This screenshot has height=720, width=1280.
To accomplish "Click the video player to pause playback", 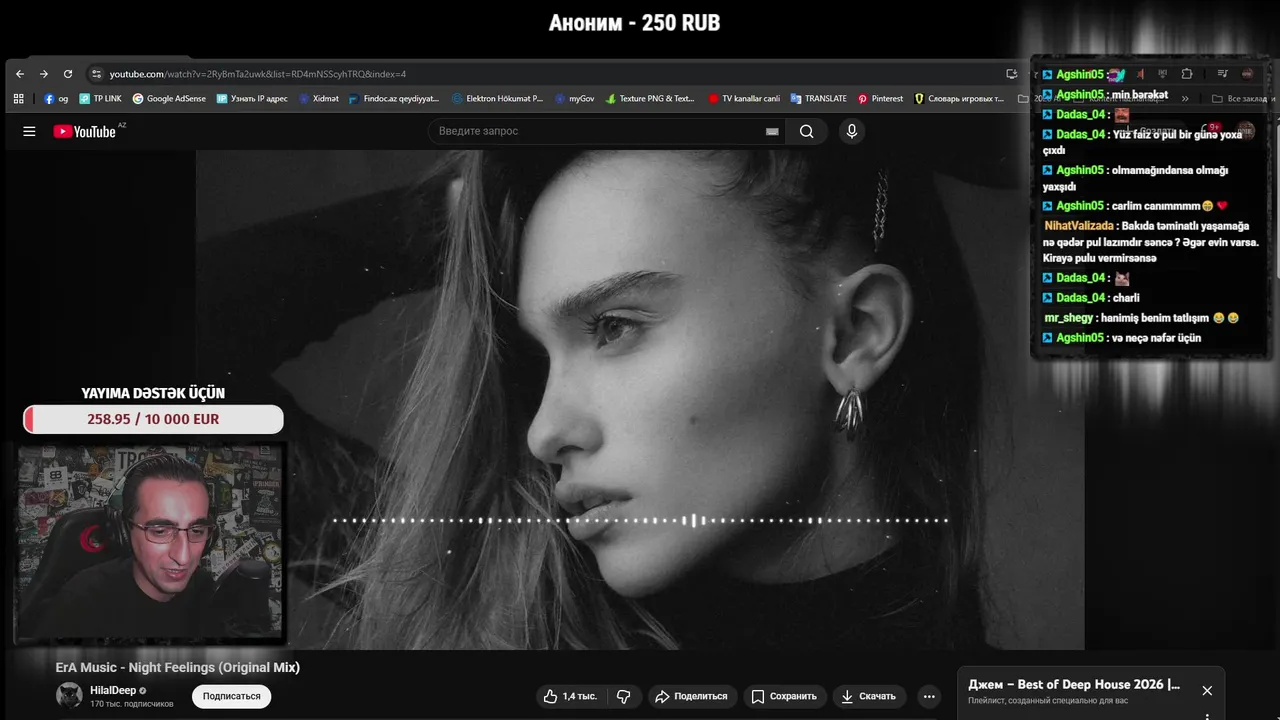I will pos(640,399).
